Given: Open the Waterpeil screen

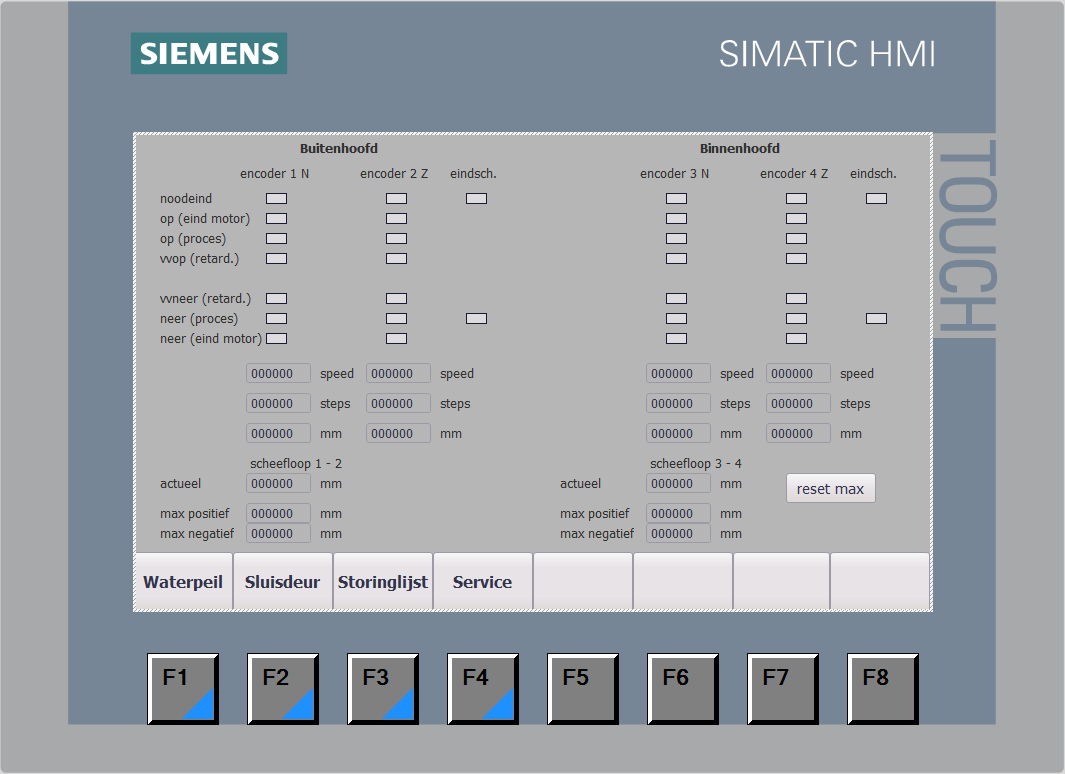Looking at the screenshot, I should [183, 582].
